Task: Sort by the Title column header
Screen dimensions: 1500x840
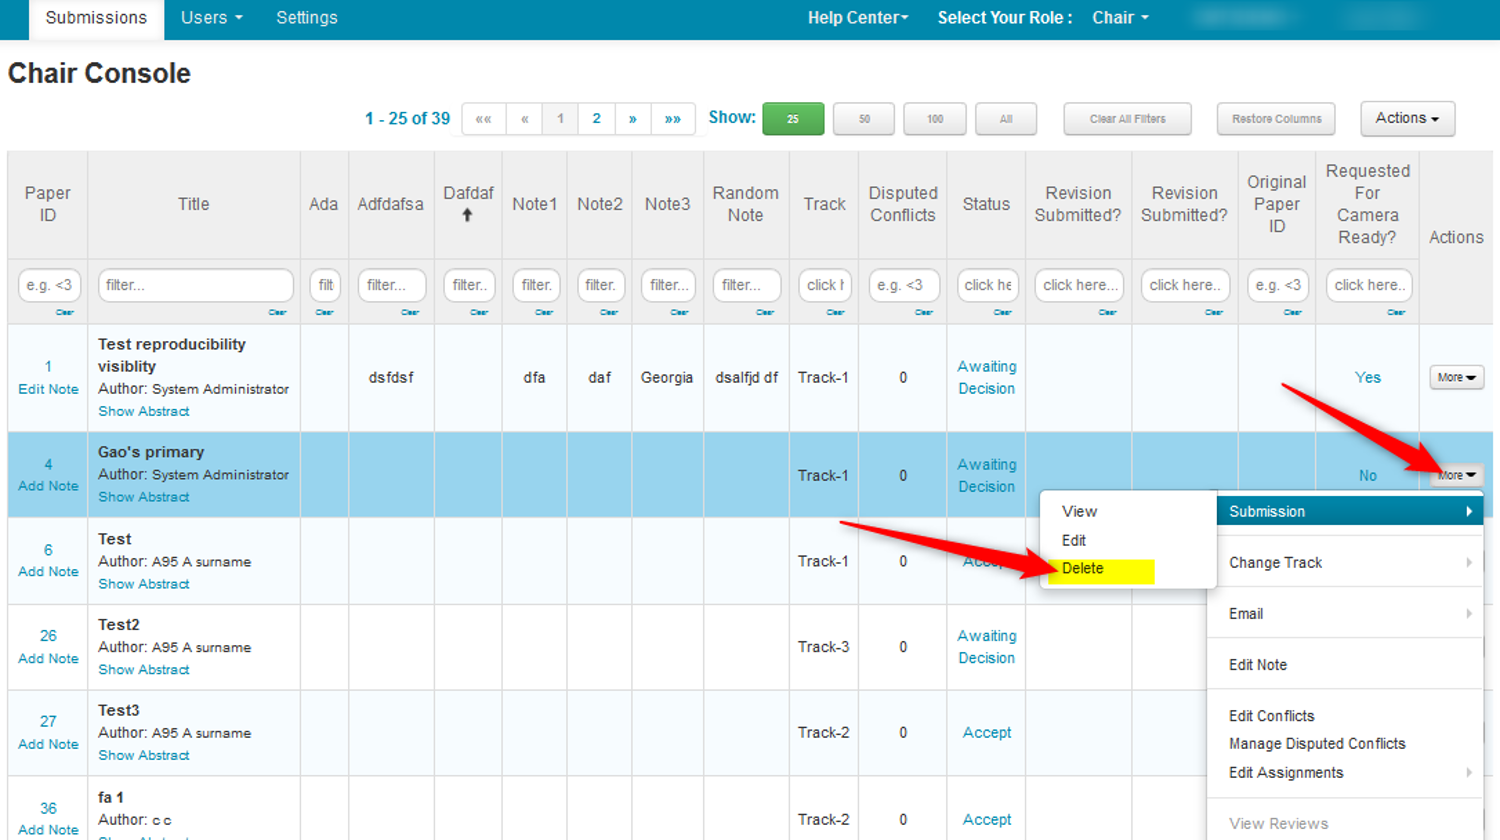Action: click(x=194, y=204)
